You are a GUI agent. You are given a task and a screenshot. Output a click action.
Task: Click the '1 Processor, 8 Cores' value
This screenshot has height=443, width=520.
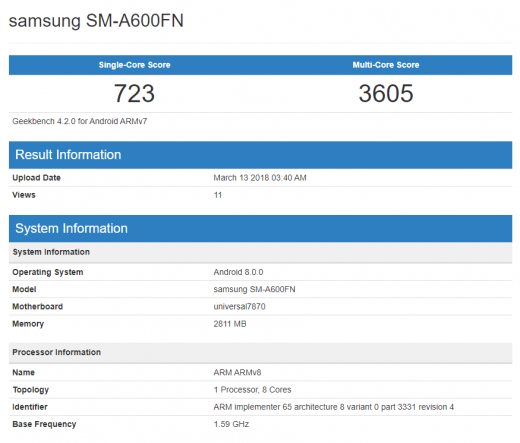[x=252, y=390]
